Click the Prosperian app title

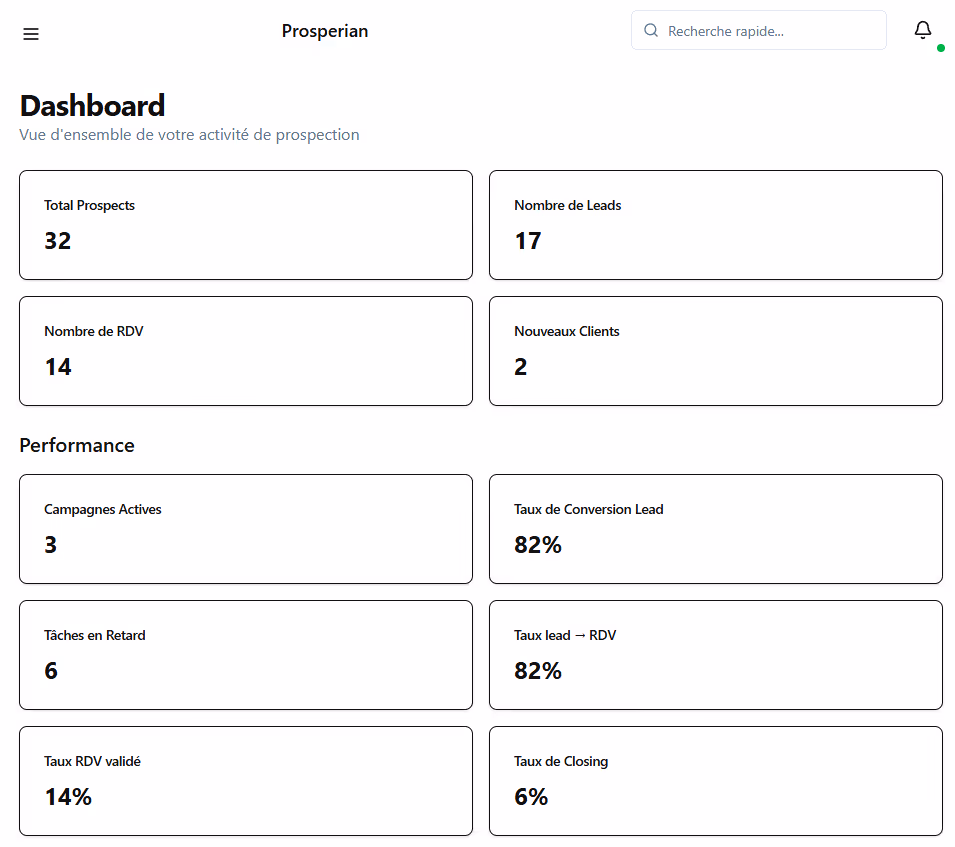[x=324, y=31]
